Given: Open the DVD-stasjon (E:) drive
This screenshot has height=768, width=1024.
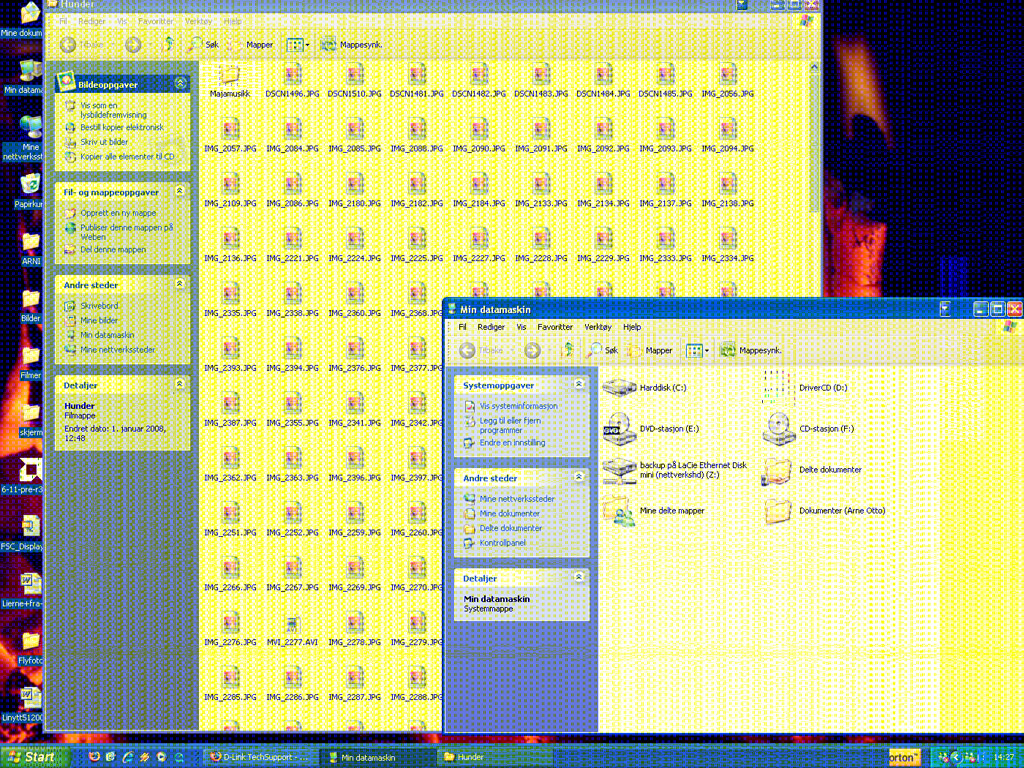Looking at the screenshot, I should tap(619, 429).
